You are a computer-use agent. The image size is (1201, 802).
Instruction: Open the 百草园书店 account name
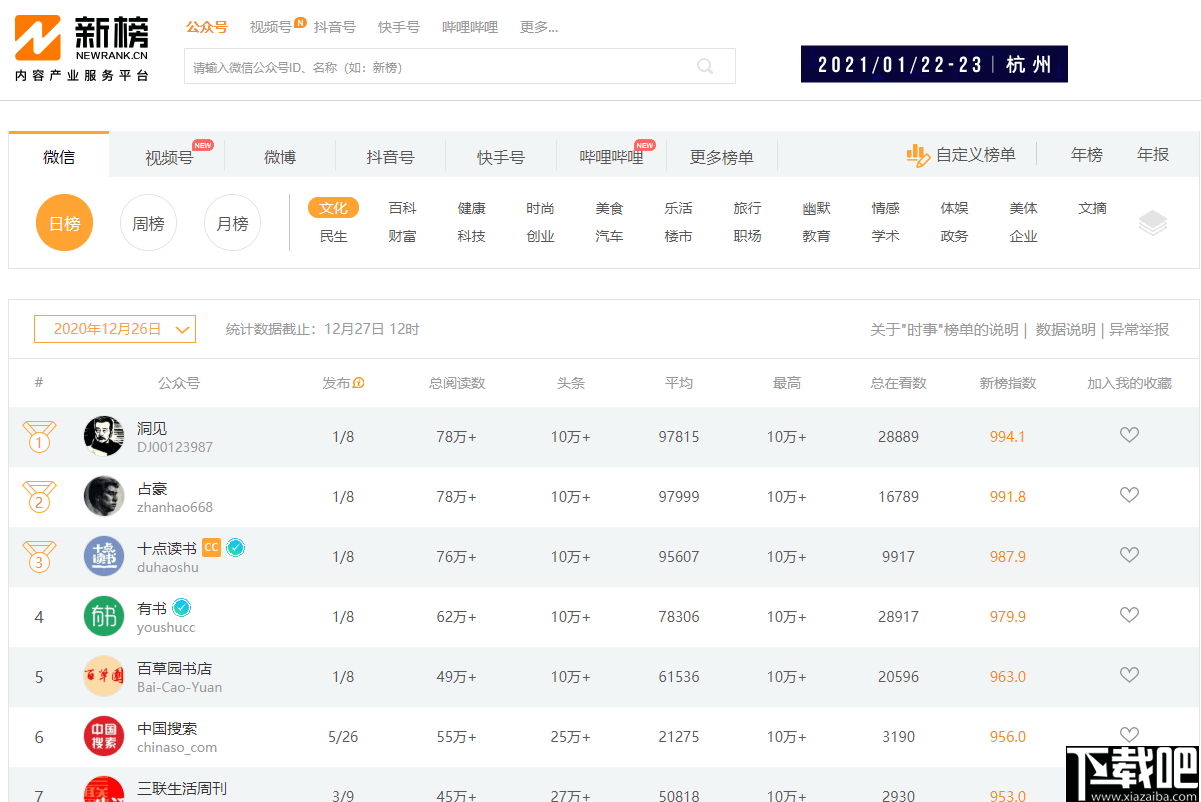pos(174,668)
